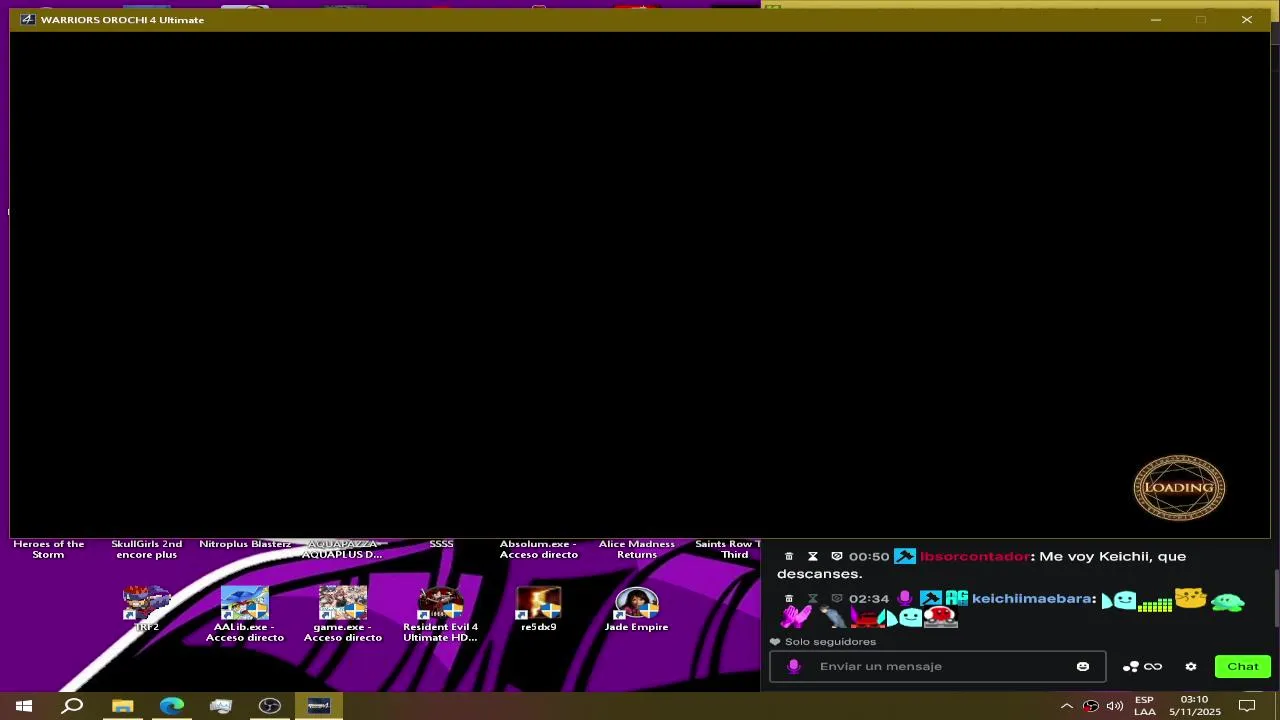Launch Resident Evil 4 Ultimate HD shortcut
The width and height of the screenshot is (1280, 720).
[x=441, y=613]
